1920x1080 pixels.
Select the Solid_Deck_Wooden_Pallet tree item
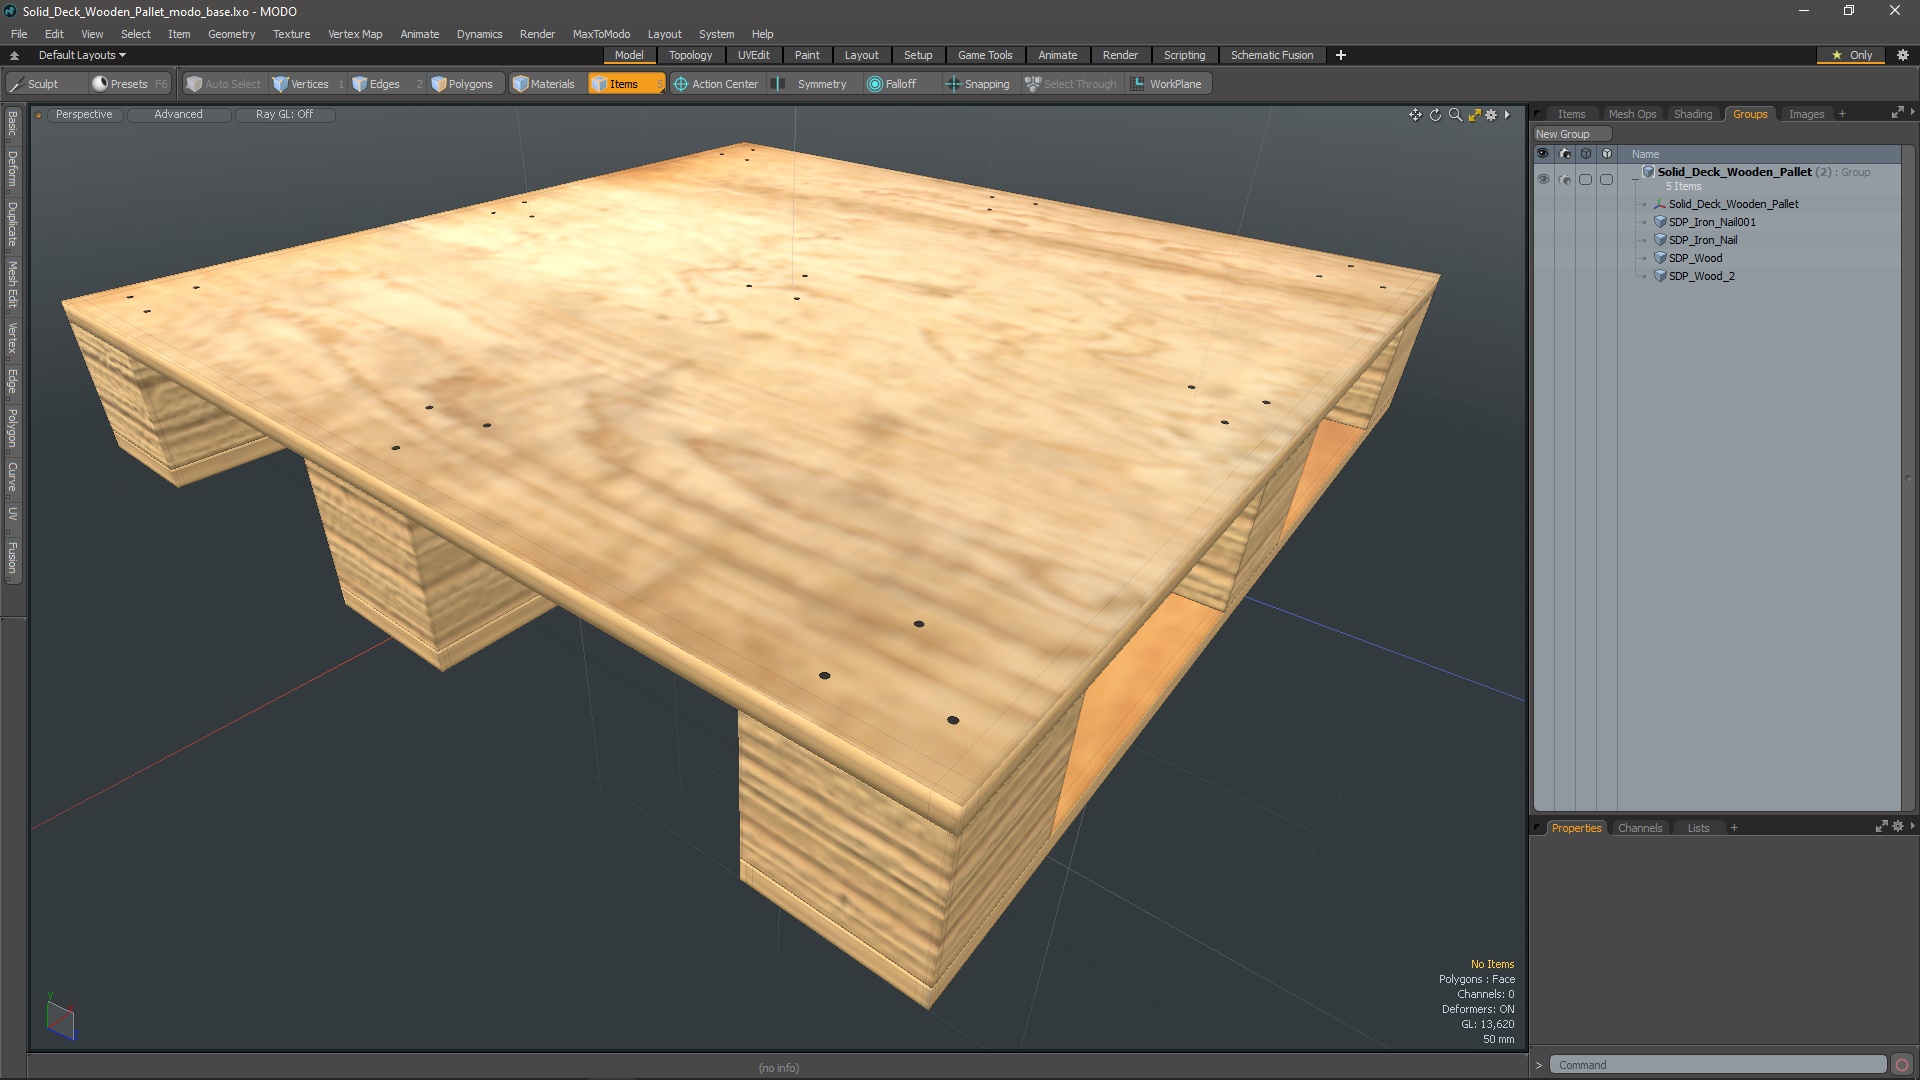[x=1733, y=203]
